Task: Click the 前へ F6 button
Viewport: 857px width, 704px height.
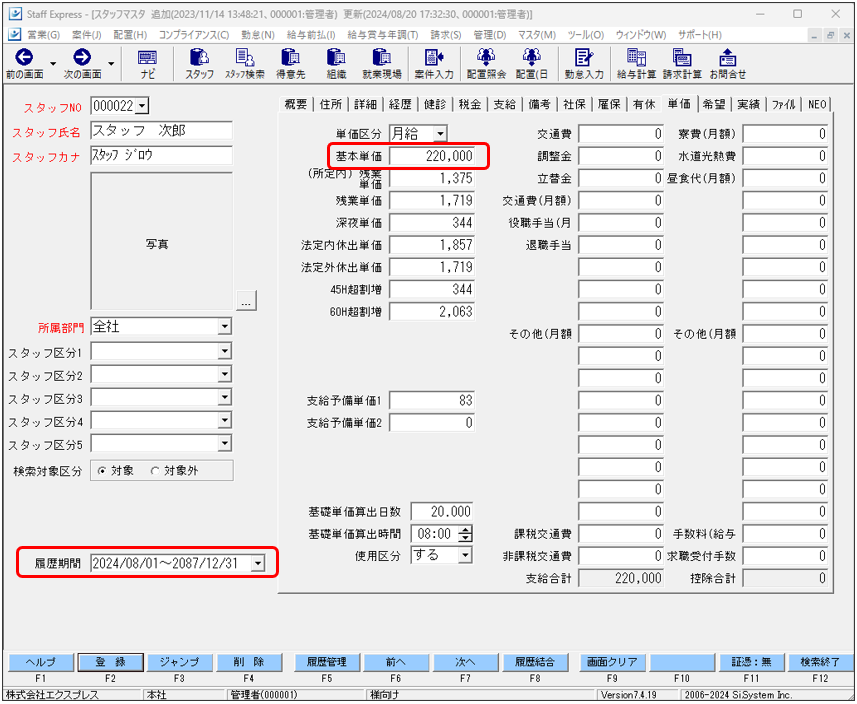Action: pyautogui.click(x=396, y=662)
